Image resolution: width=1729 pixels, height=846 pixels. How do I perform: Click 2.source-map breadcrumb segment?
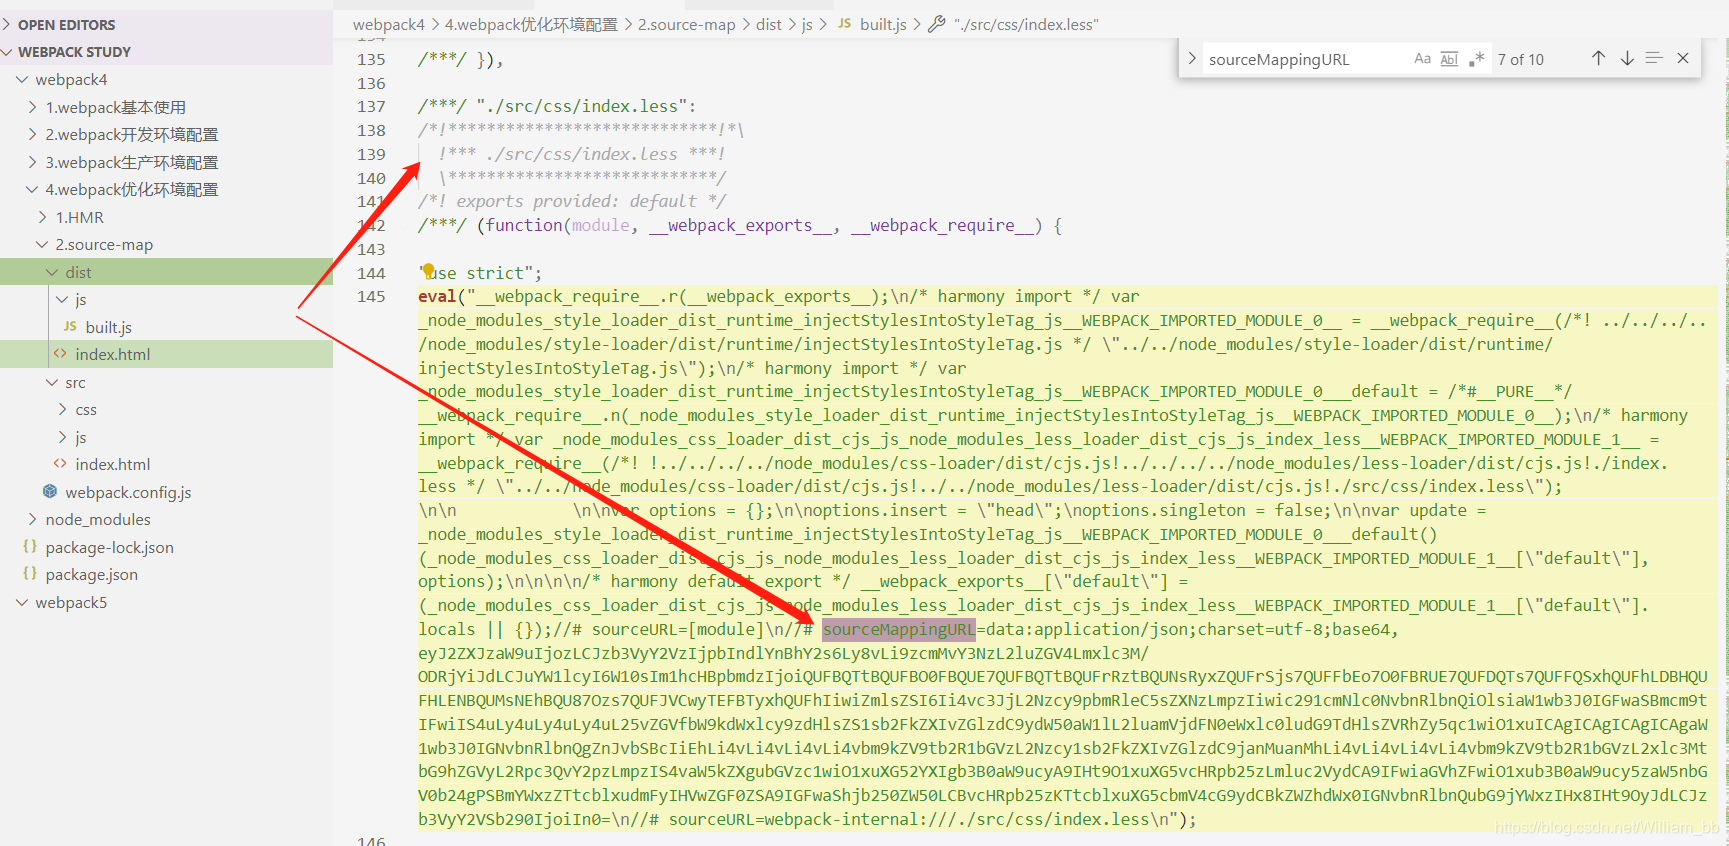point(687,24)
